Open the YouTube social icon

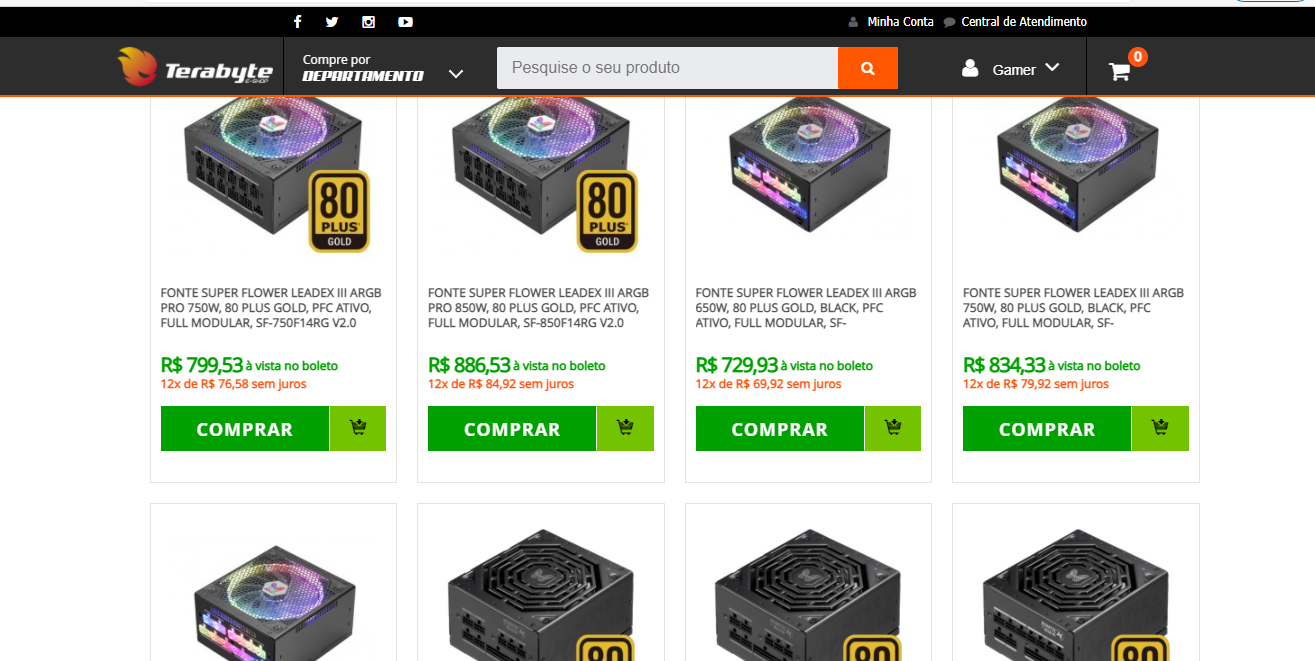coord(405,22)
